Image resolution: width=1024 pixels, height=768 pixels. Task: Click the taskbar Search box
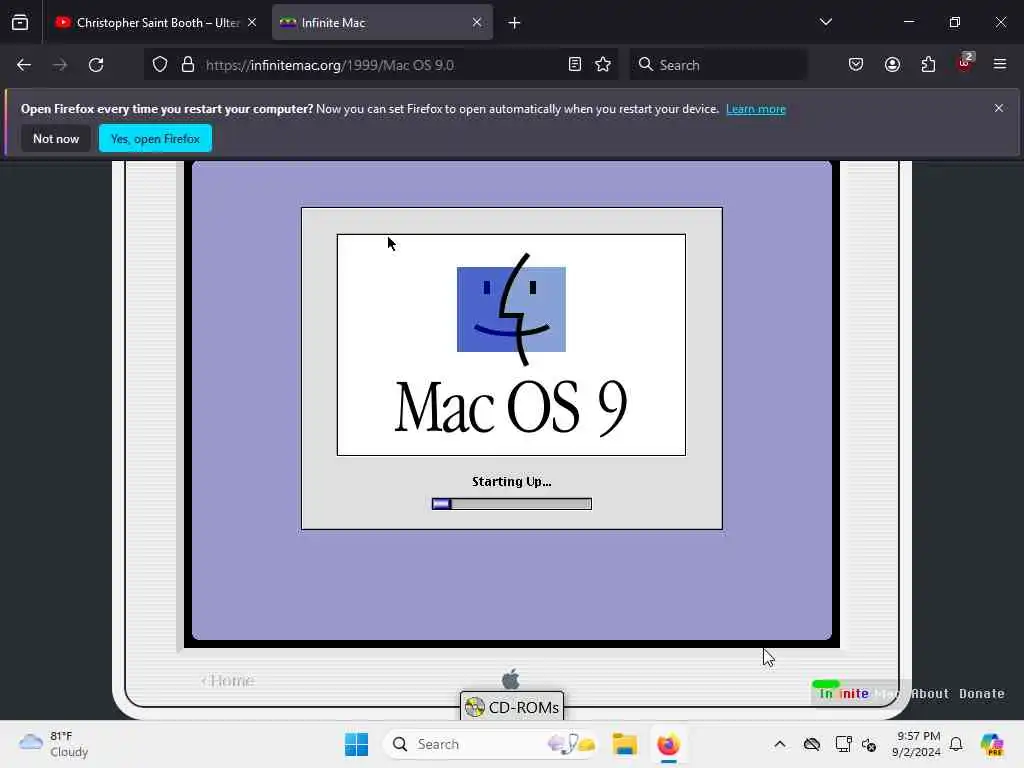coord(491,744)
